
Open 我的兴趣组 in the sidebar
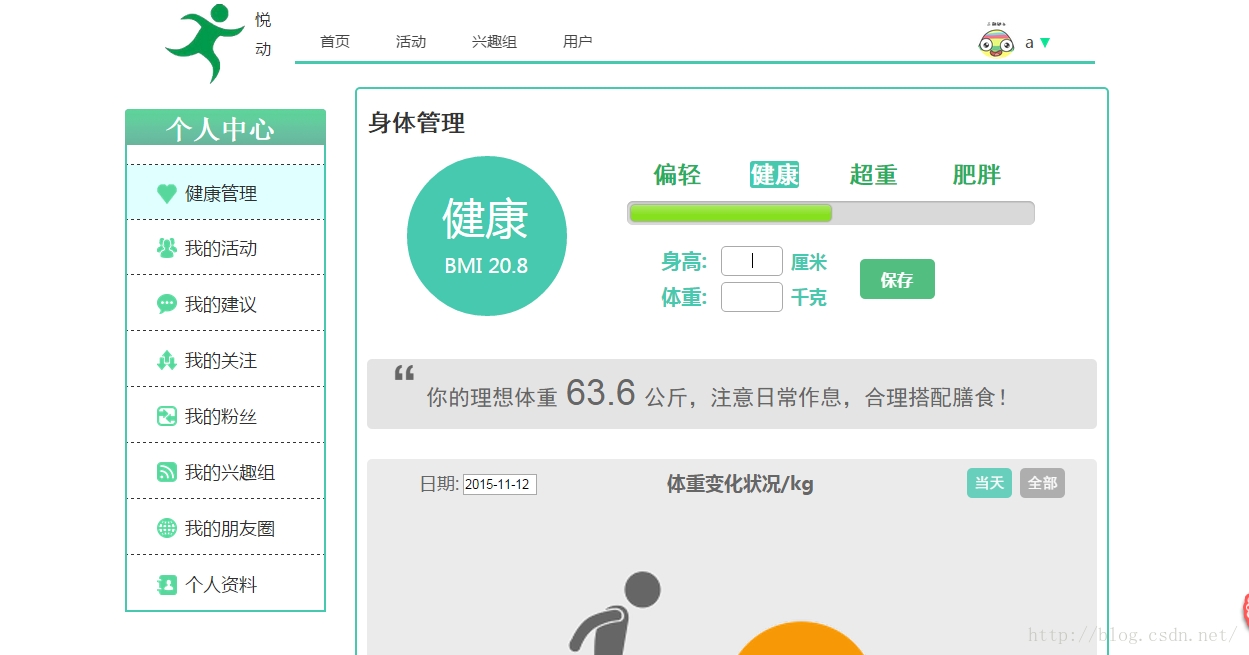tap(225, 472)
